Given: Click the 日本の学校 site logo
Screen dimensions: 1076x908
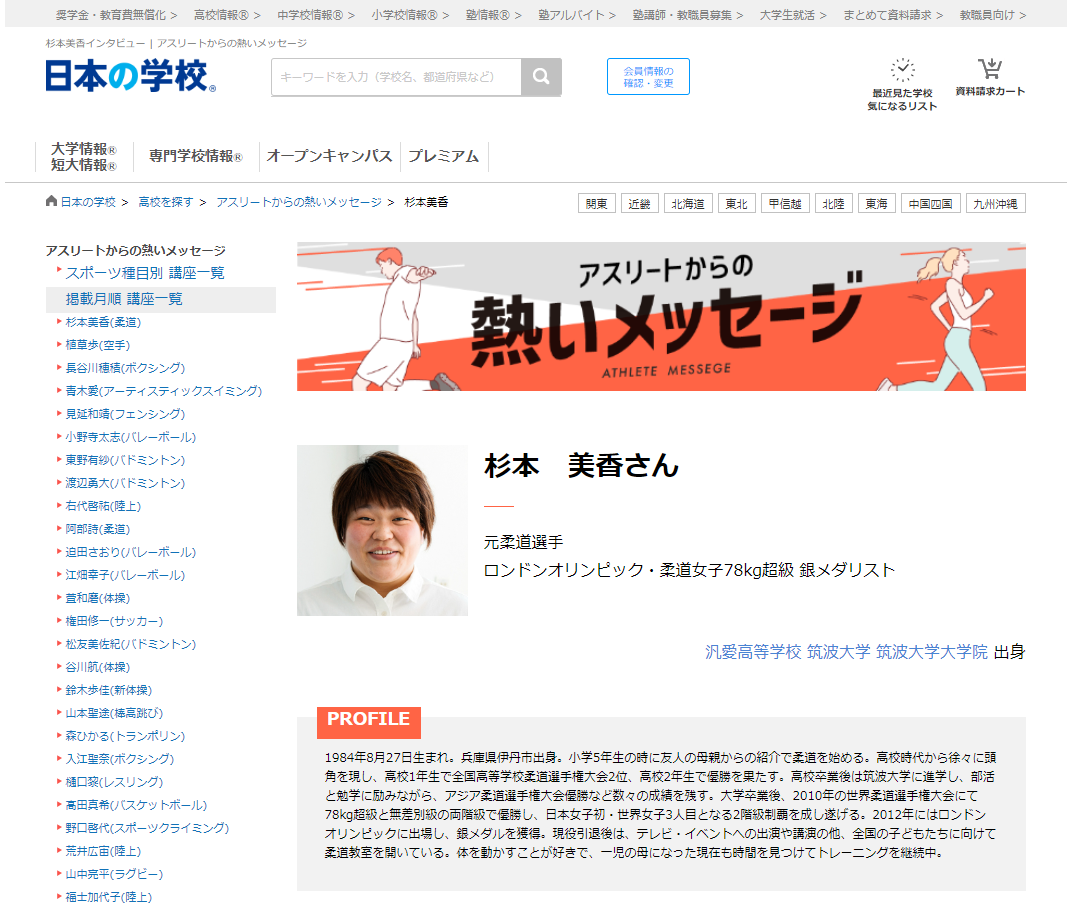Looking at the screenshot, I should [130, 76].
